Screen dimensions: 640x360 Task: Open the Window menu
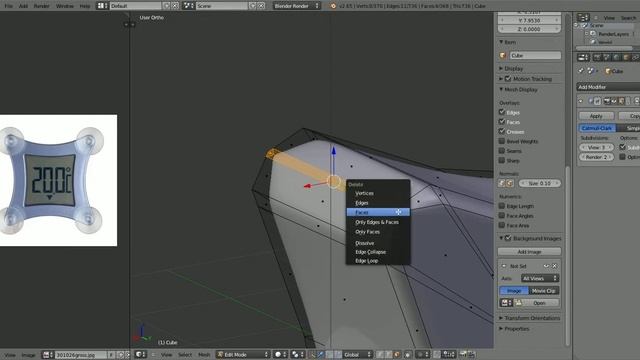pos(64,6)
